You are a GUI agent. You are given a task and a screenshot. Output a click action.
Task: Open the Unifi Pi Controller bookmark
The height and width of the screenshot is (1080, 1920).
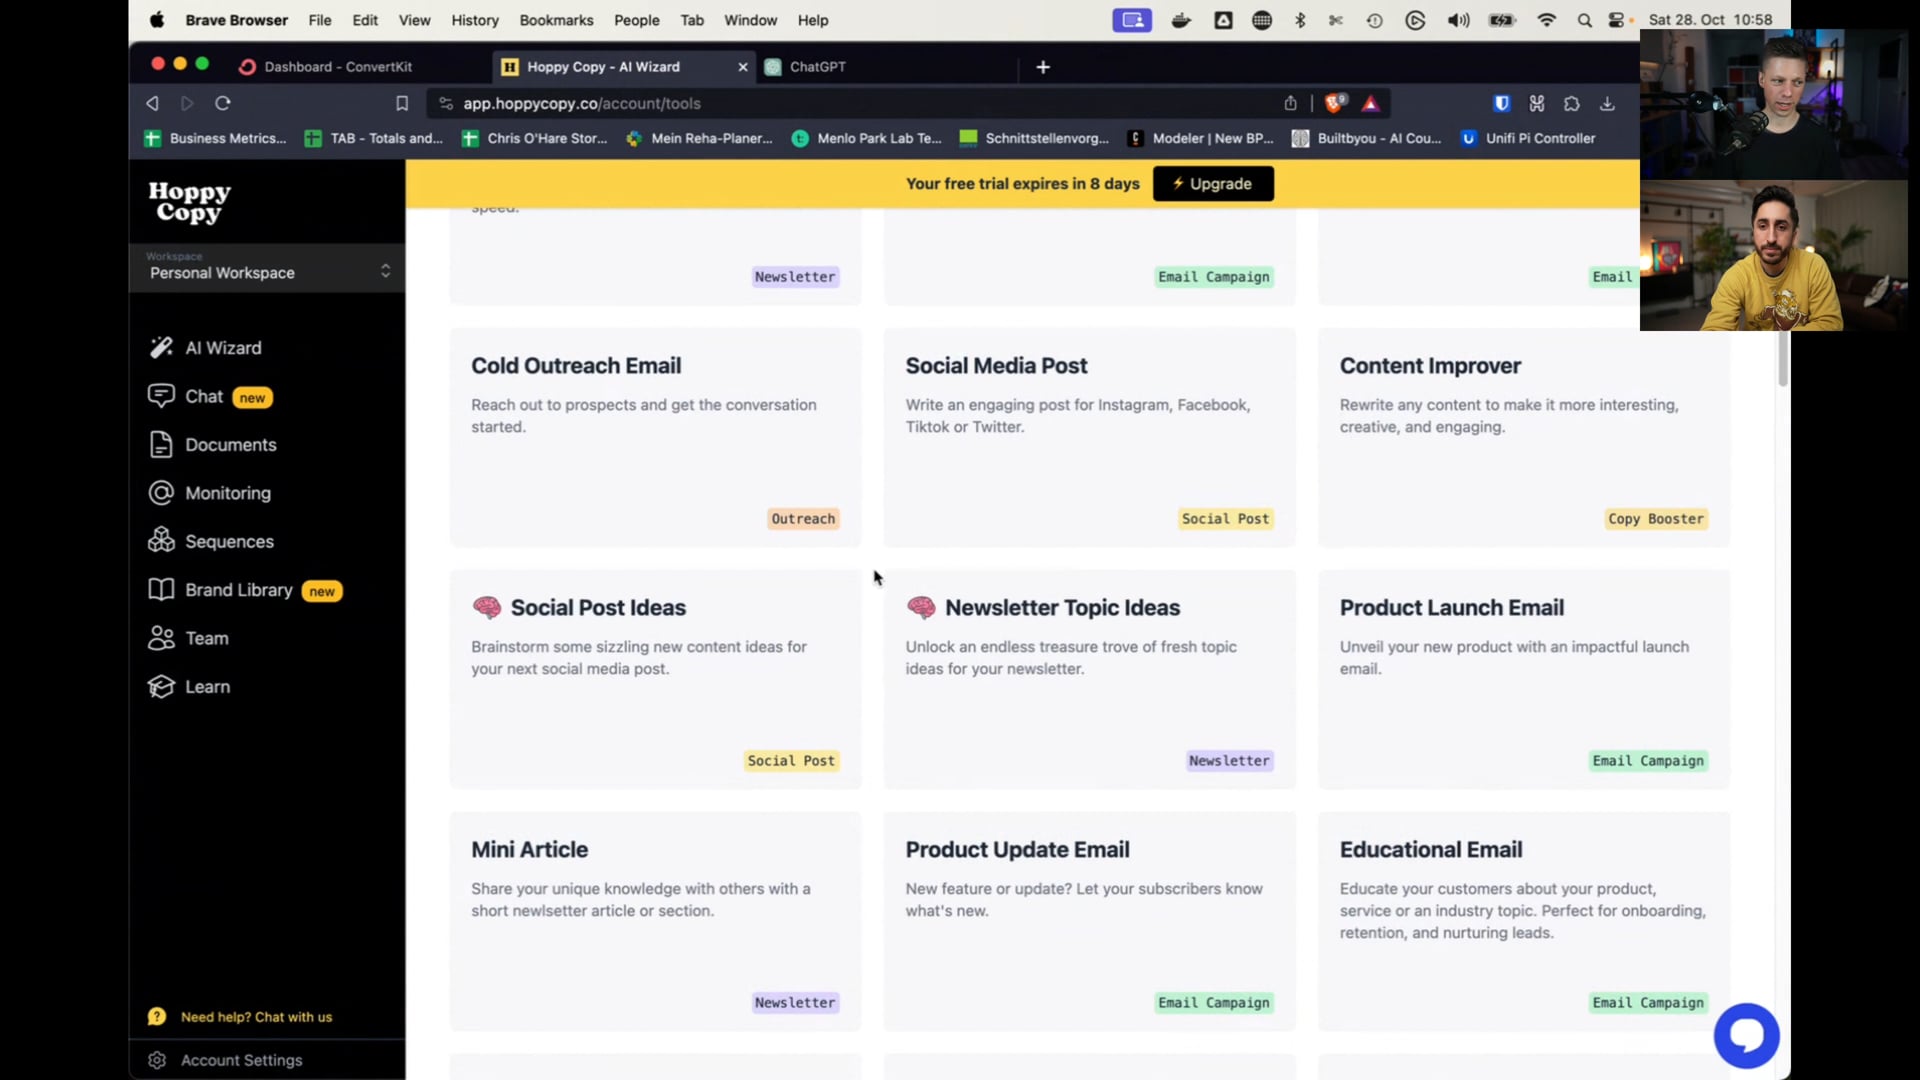pyautogui.click(x=1528, y=139)
